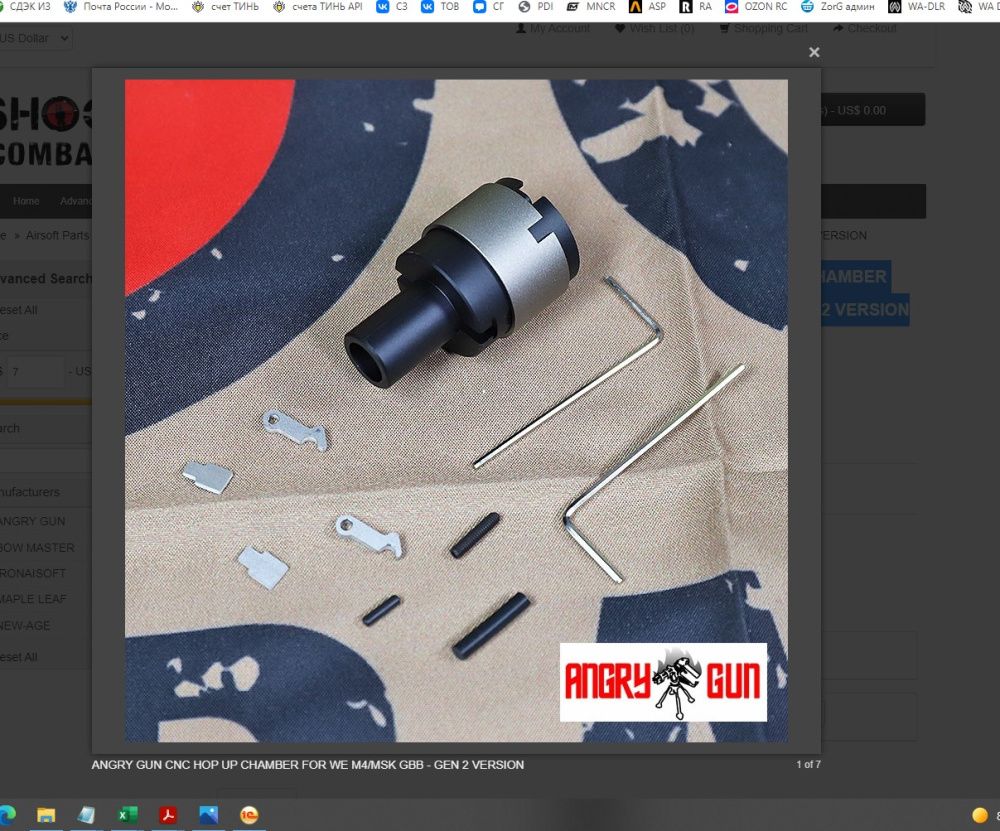
Task: Open File Explorer from the taskbar
Action: (46, 815)
